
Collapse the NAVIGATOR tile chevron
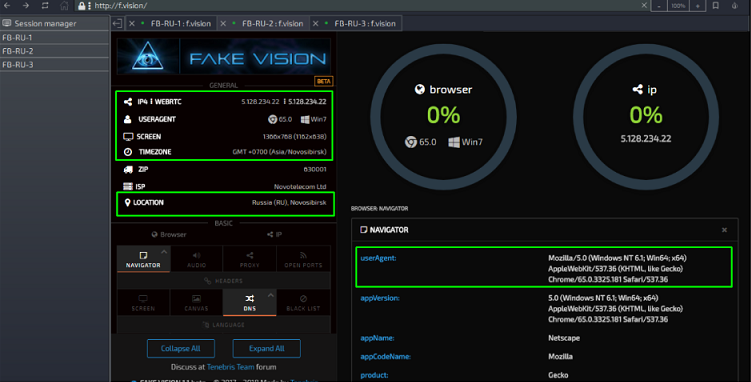tap(164, 252)
